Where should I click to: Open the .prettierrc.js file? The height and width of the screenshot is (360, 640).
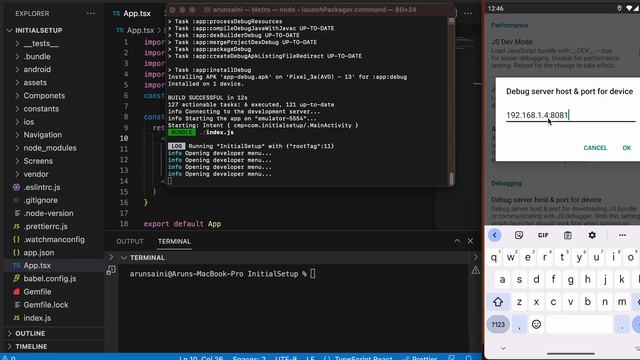coord(45,226)
